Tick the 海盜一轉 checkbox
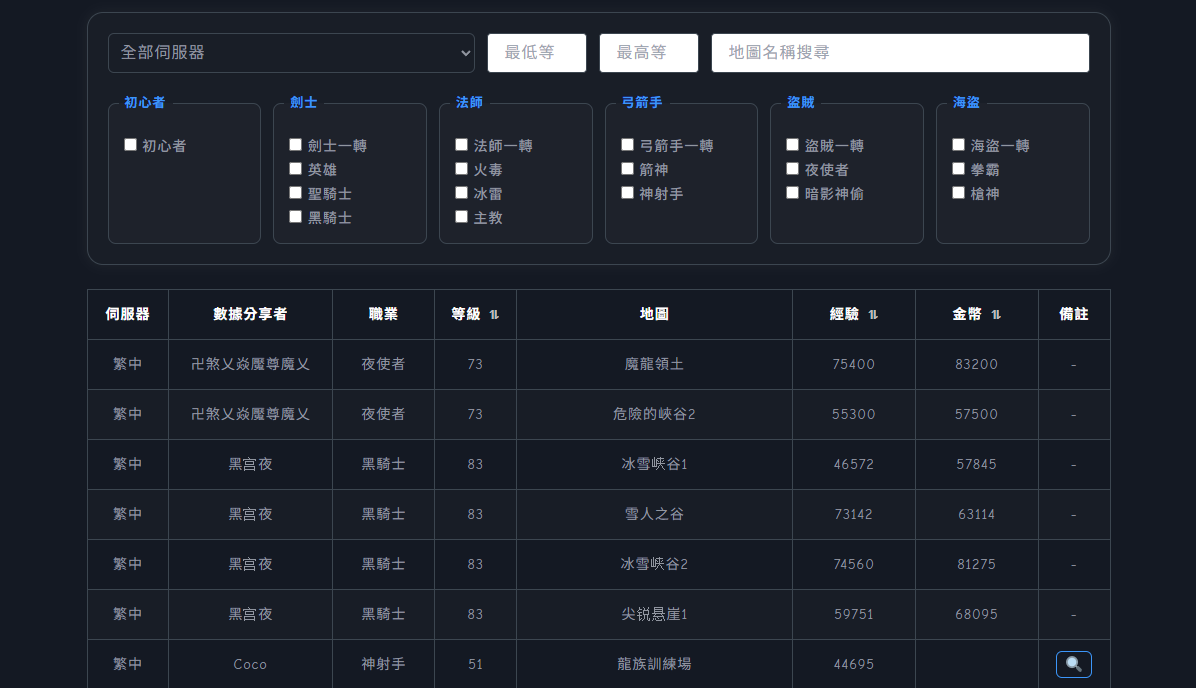Viewport: 1196px width, 688px height. coord(959,144)
